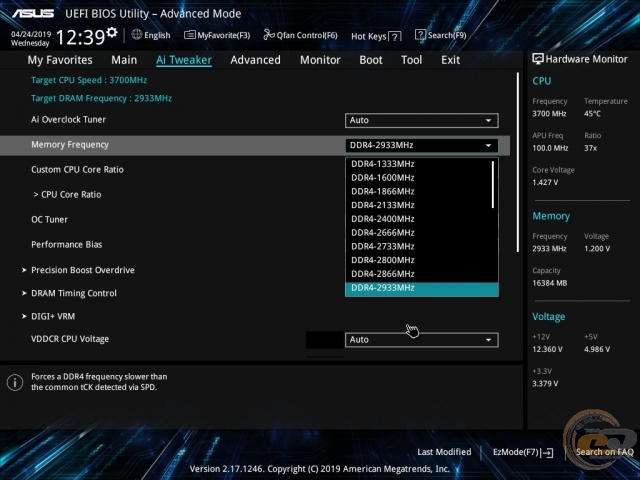Open Search(F9) tool
The height and width of the screenshot is (480, 640).
[440, 35]
